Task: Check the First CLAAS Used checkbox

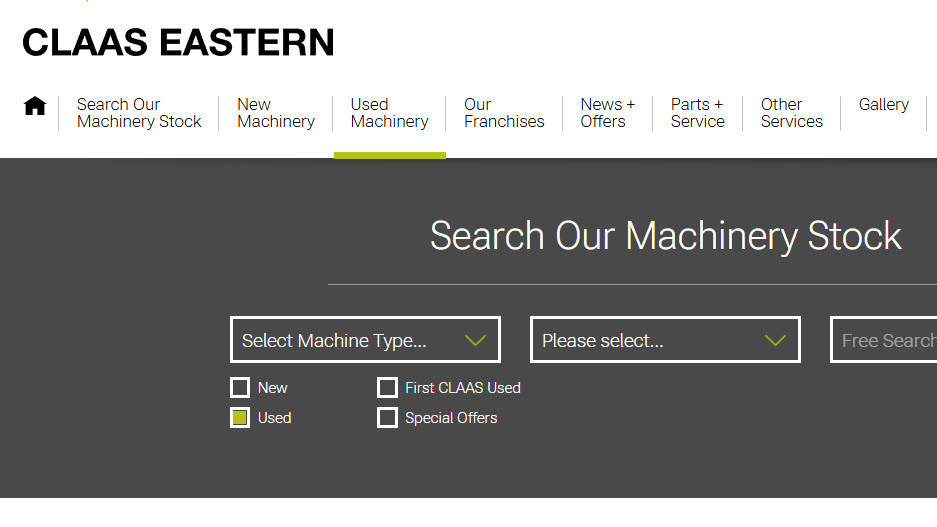Action: [387, 387]
